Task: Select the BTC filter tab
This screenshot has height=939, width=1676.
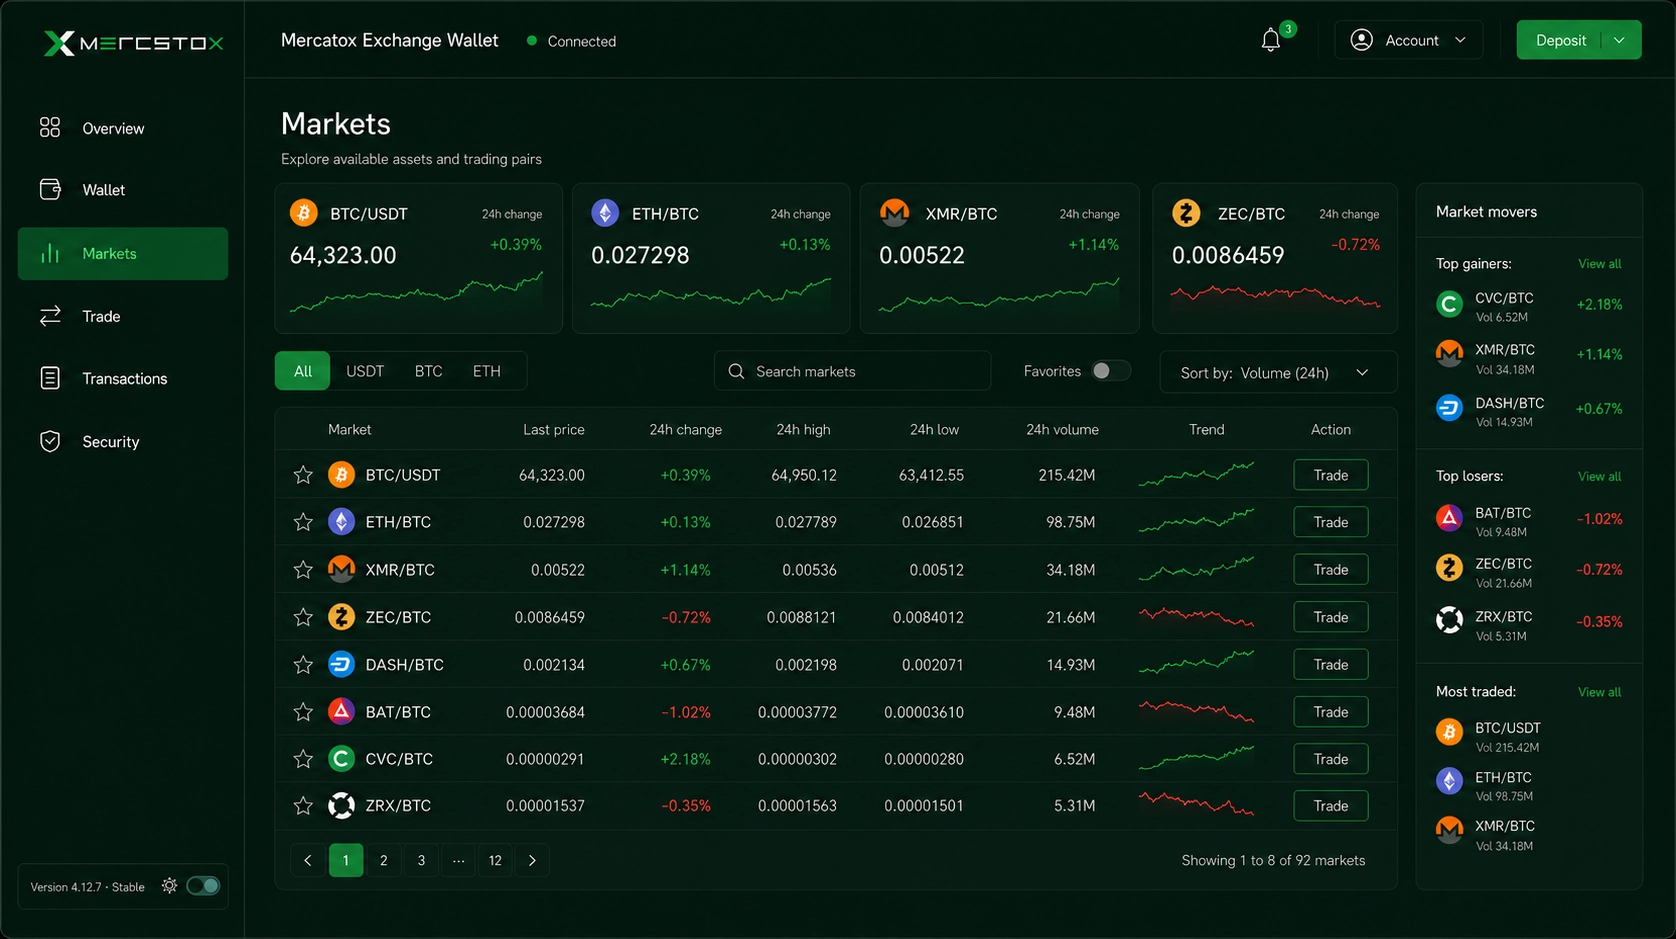Action: [428, 372]
